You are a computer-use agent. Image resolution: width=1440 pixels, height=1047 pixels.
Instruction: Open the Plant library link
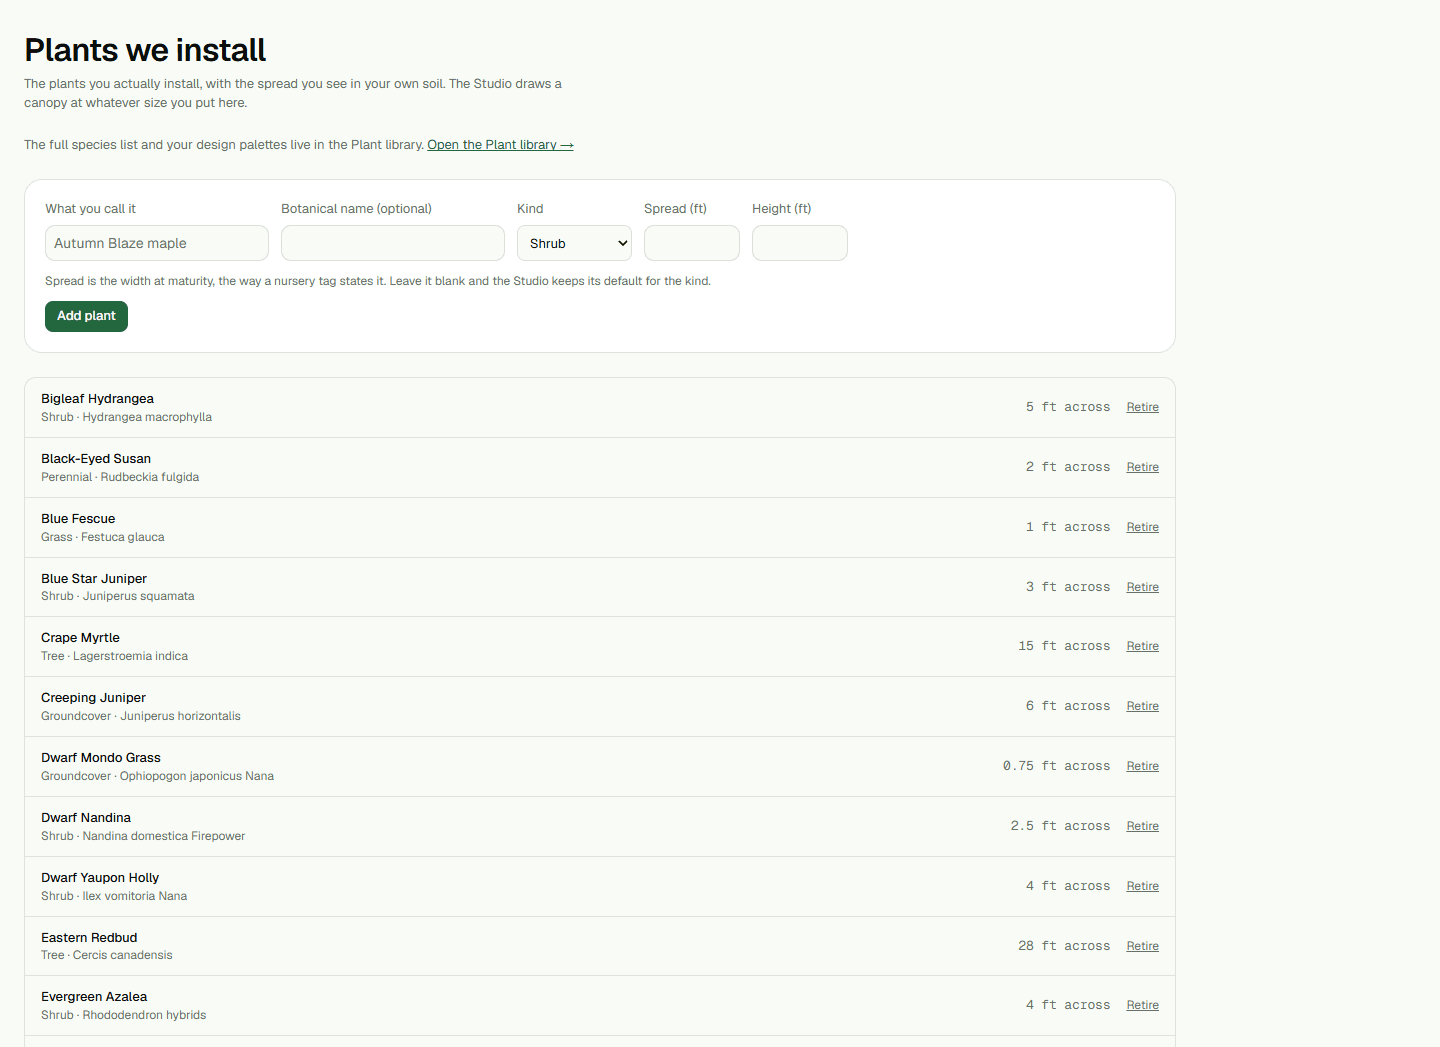500,145
